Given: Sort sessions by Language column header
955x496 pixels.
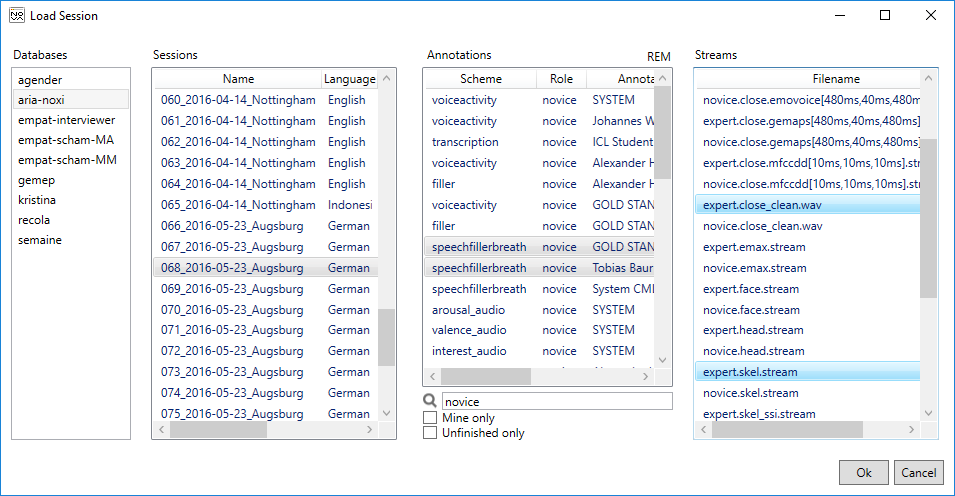Looking at the screenshot, I should point(350,79).
